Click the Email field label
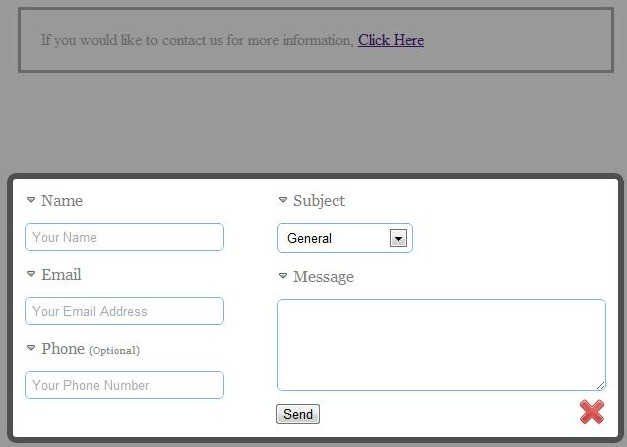 61,275
